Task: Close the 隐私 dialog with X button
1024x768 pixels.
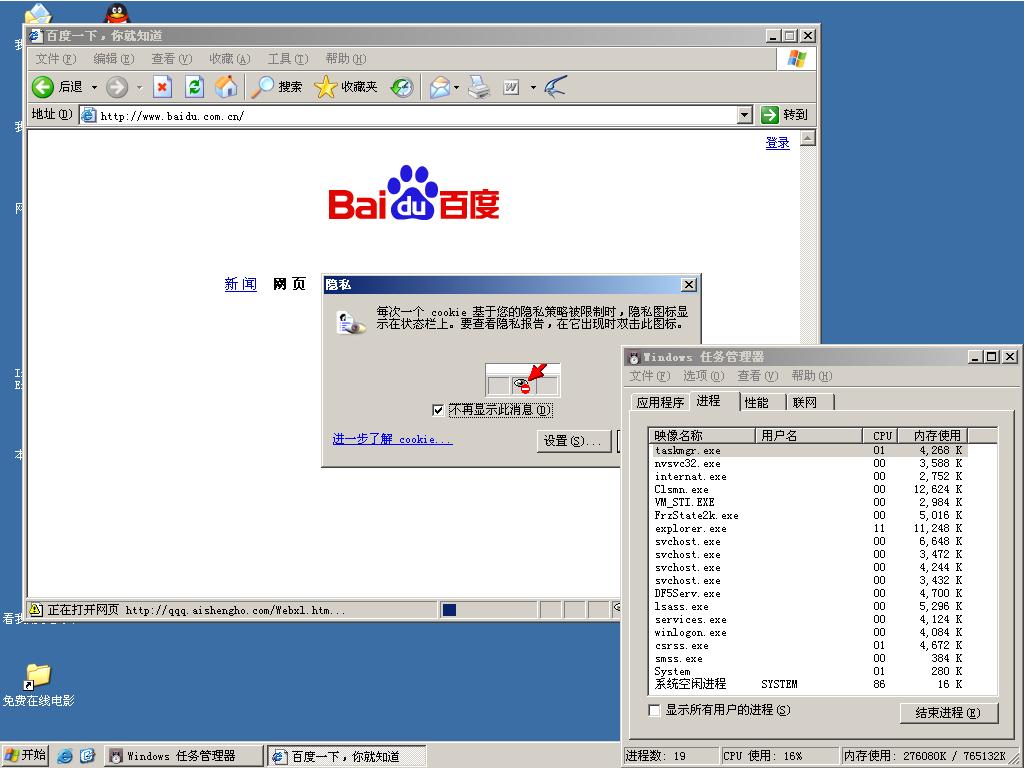Action: (x=689, y=285)
